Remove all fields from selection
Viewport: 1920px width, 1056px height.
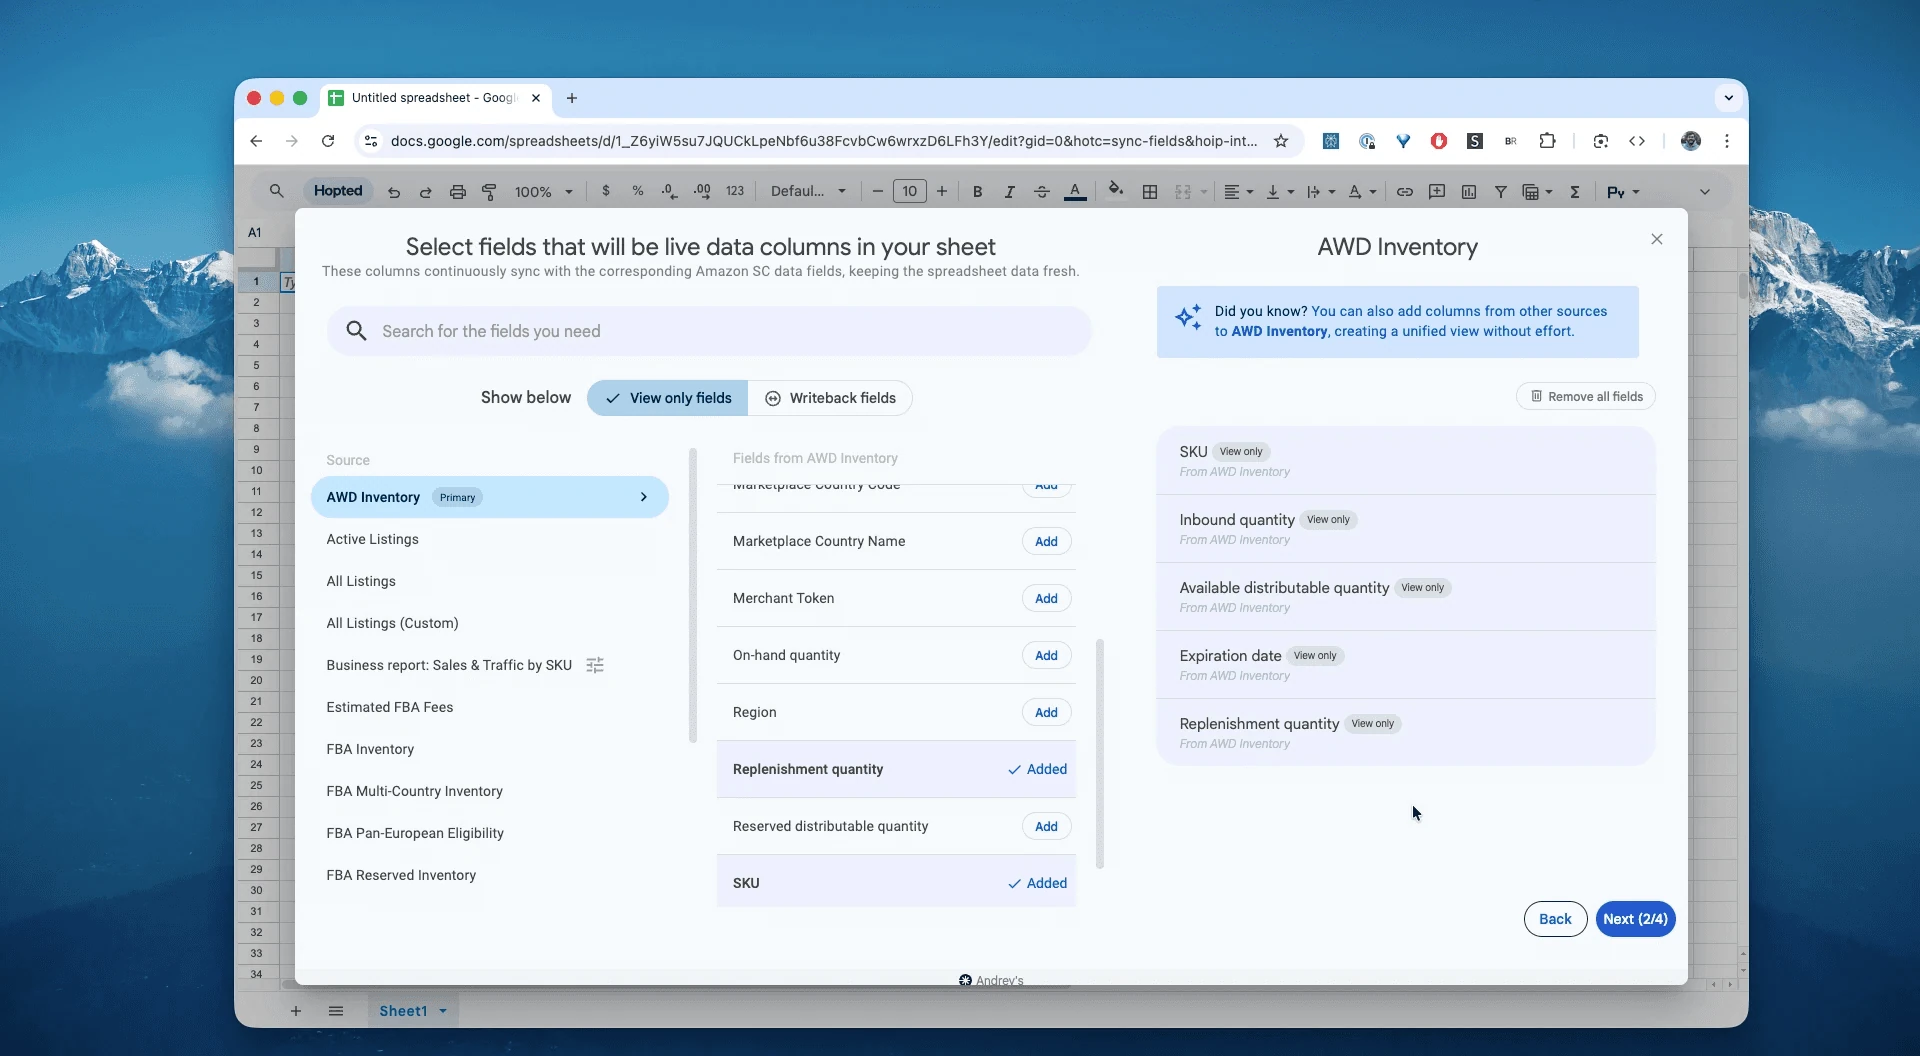point(1586,397)
